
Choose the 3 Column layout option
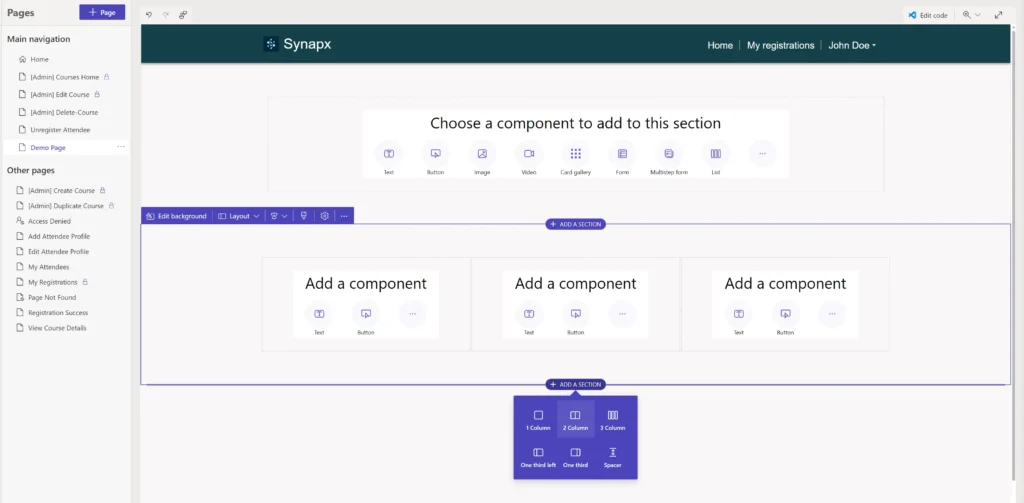point(612,419)
